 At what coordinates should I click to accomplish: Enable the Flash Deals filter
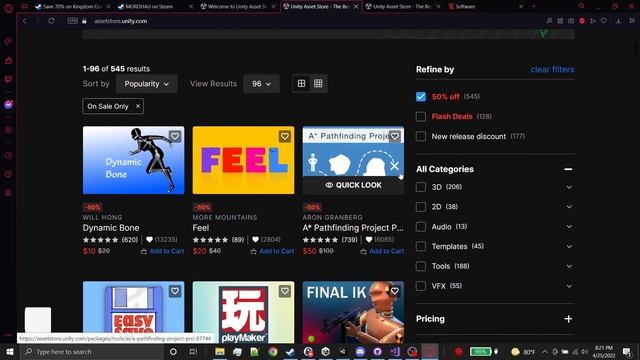tap(421, 117)
